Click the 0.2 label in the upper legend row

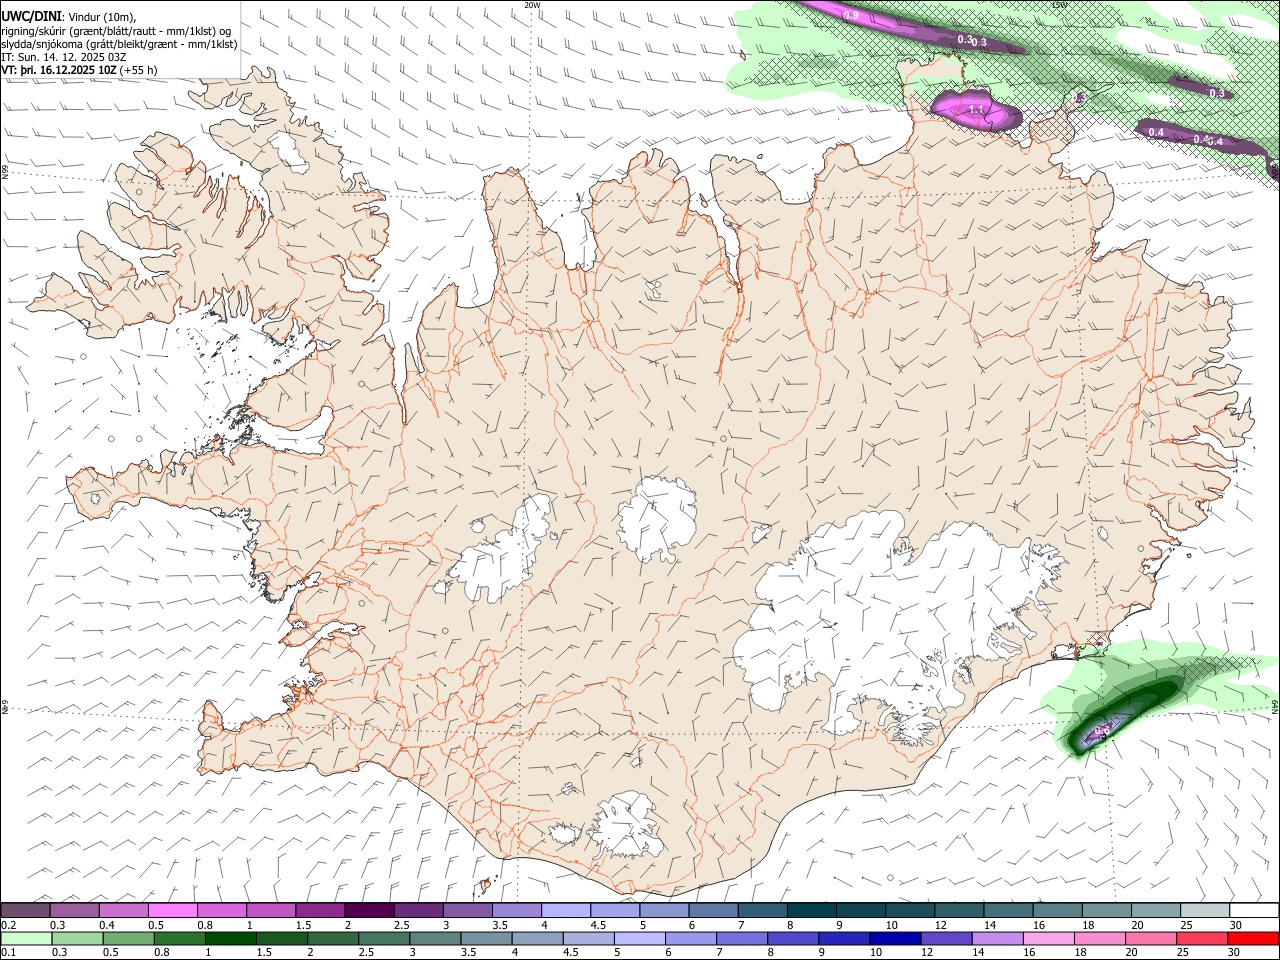(9, 925)
